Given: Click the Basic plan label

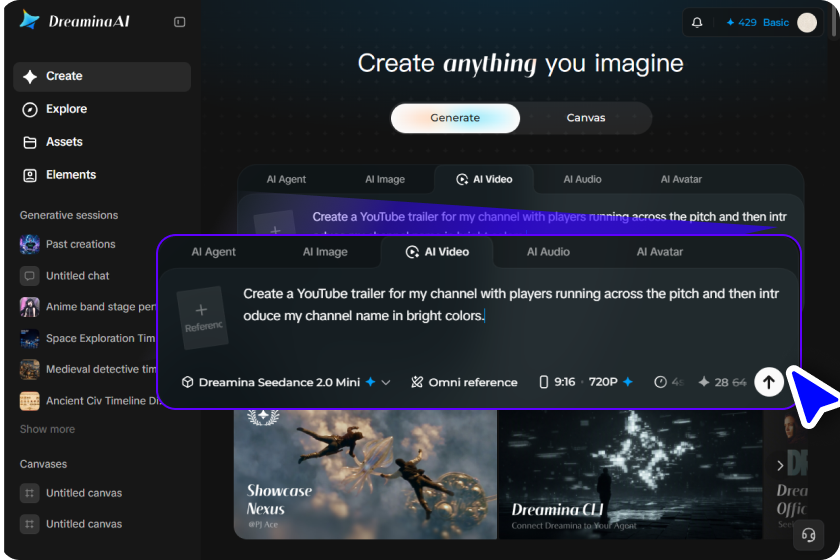Looking at the screenshot, I should click(776, 23).
